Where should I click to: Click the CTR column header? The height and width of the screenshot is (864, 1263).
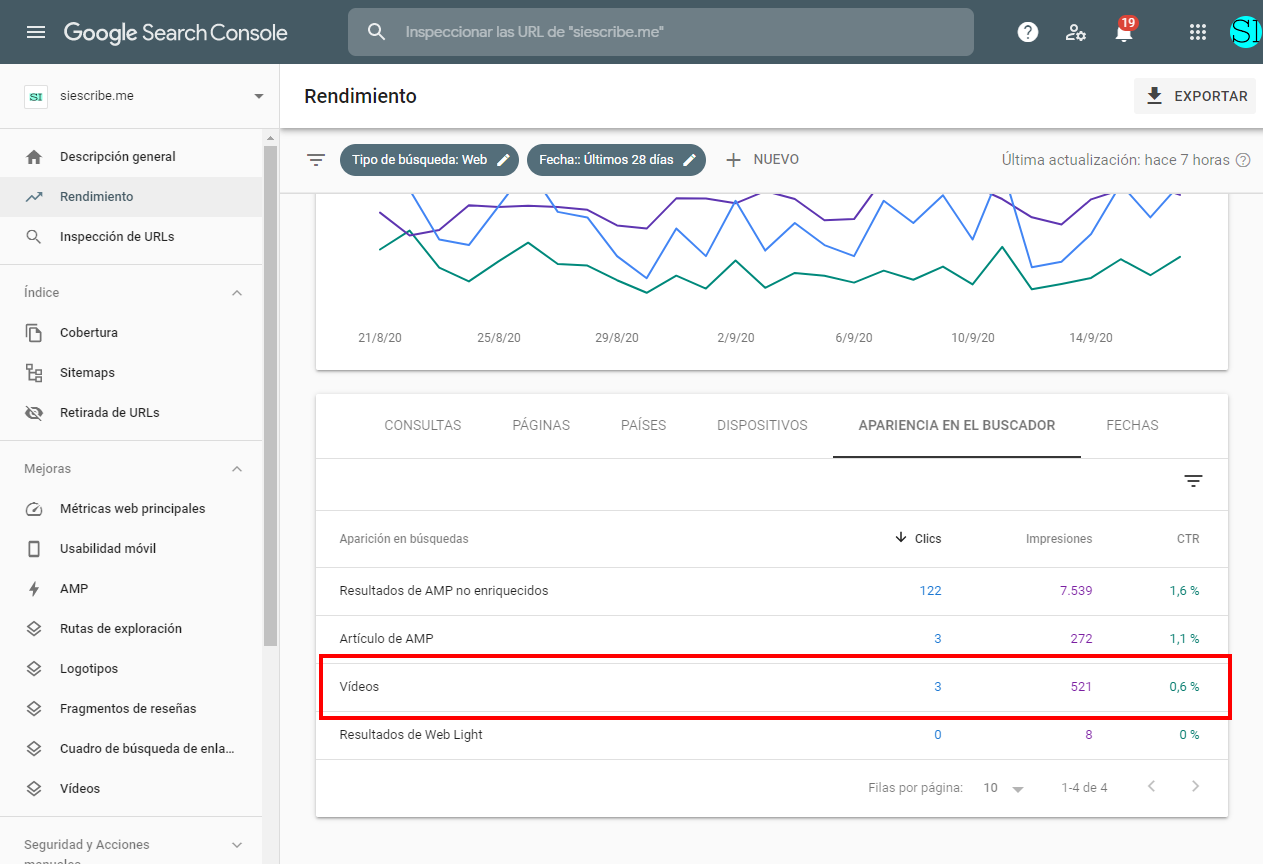1188,539
